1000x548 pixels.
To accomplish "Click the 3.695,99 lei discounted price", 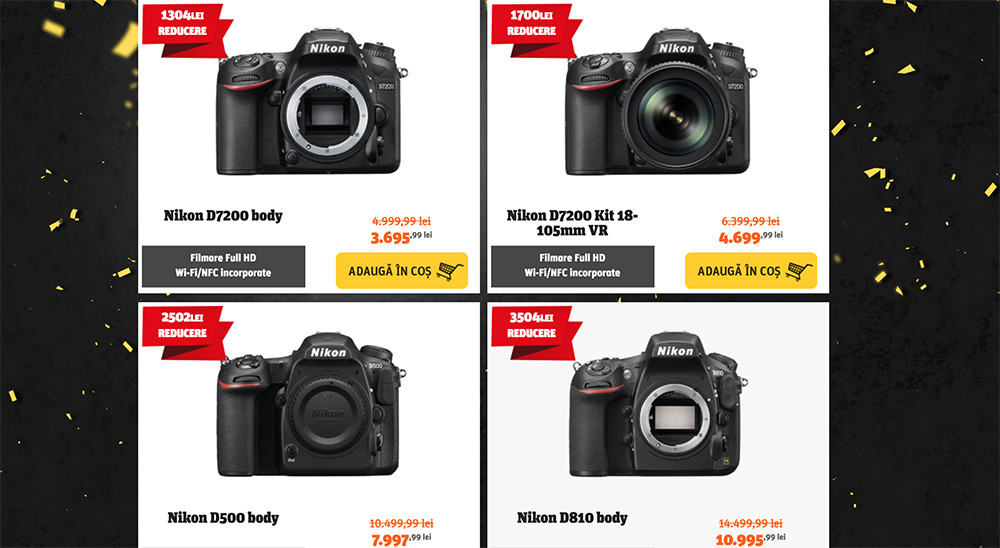I will pos(402,237).
